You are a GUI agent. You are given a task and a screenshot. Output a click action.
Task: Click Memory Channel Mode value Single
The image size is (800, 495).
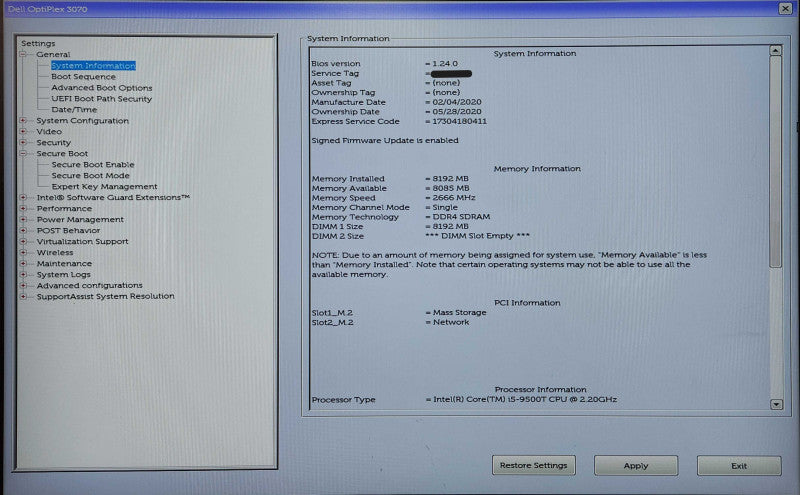445,208
